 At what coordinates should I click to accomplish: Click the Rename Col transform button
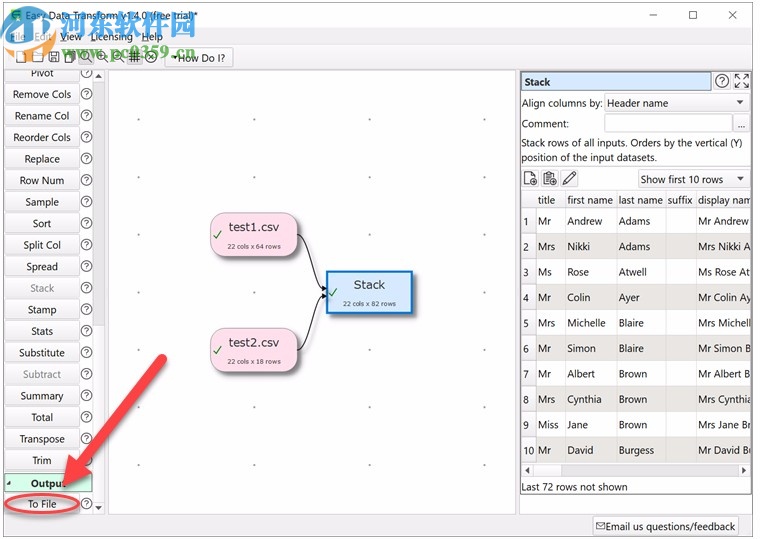point(42,116)
